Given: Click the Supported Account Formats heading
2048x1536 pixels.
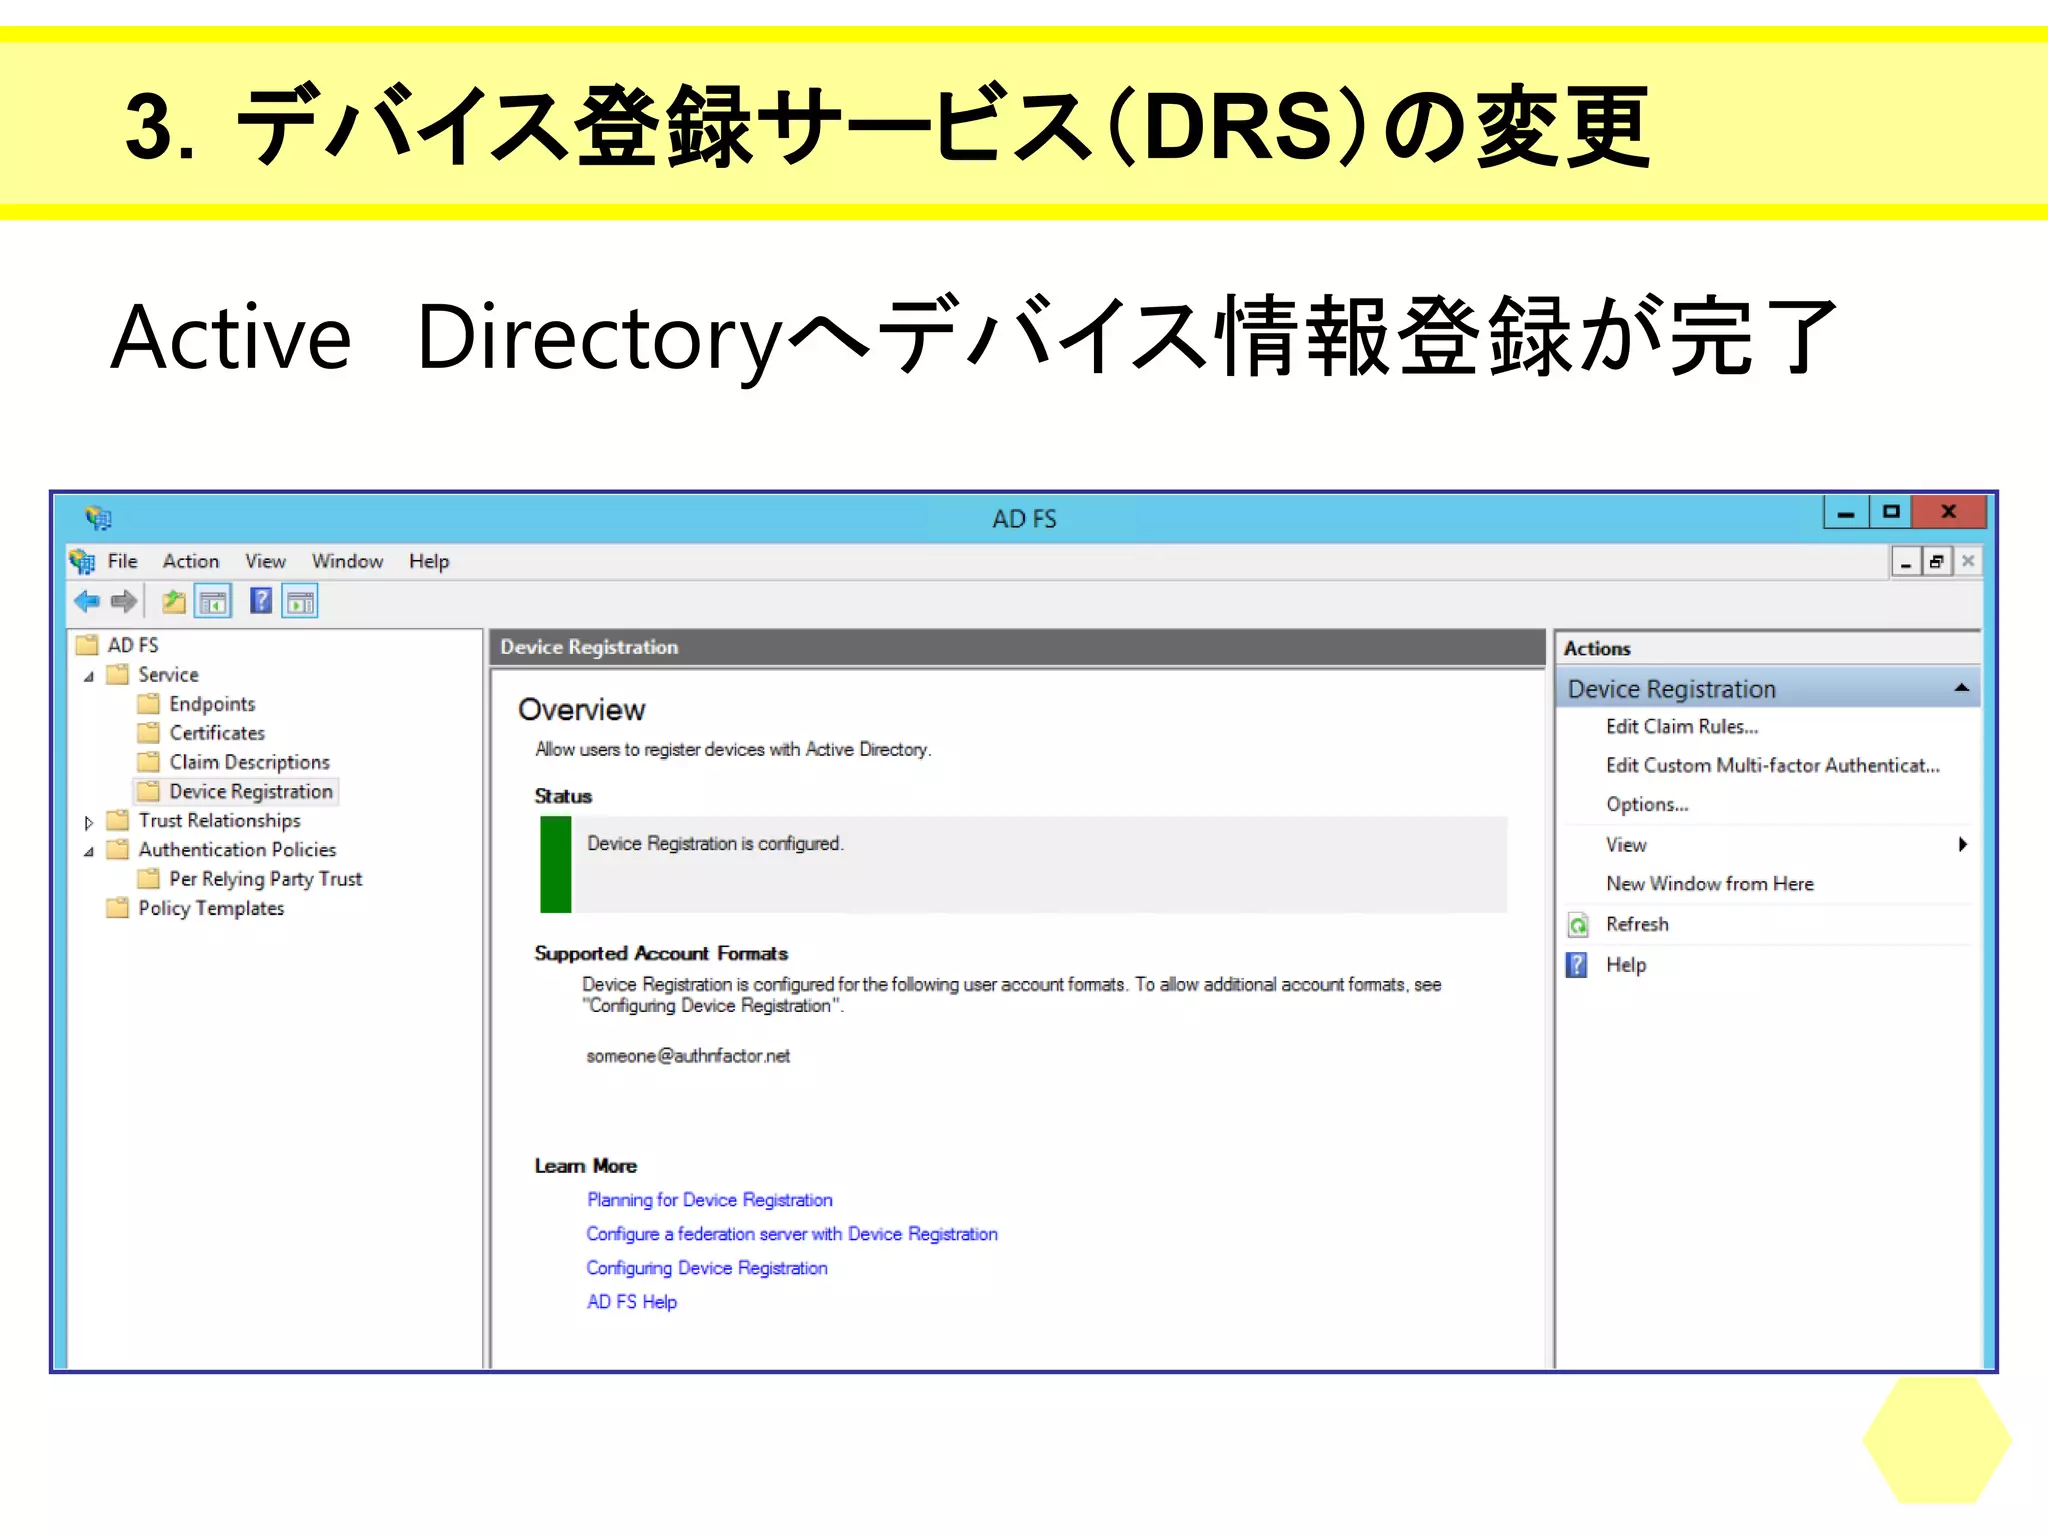Looking at the screenshot, I should 661,954.
